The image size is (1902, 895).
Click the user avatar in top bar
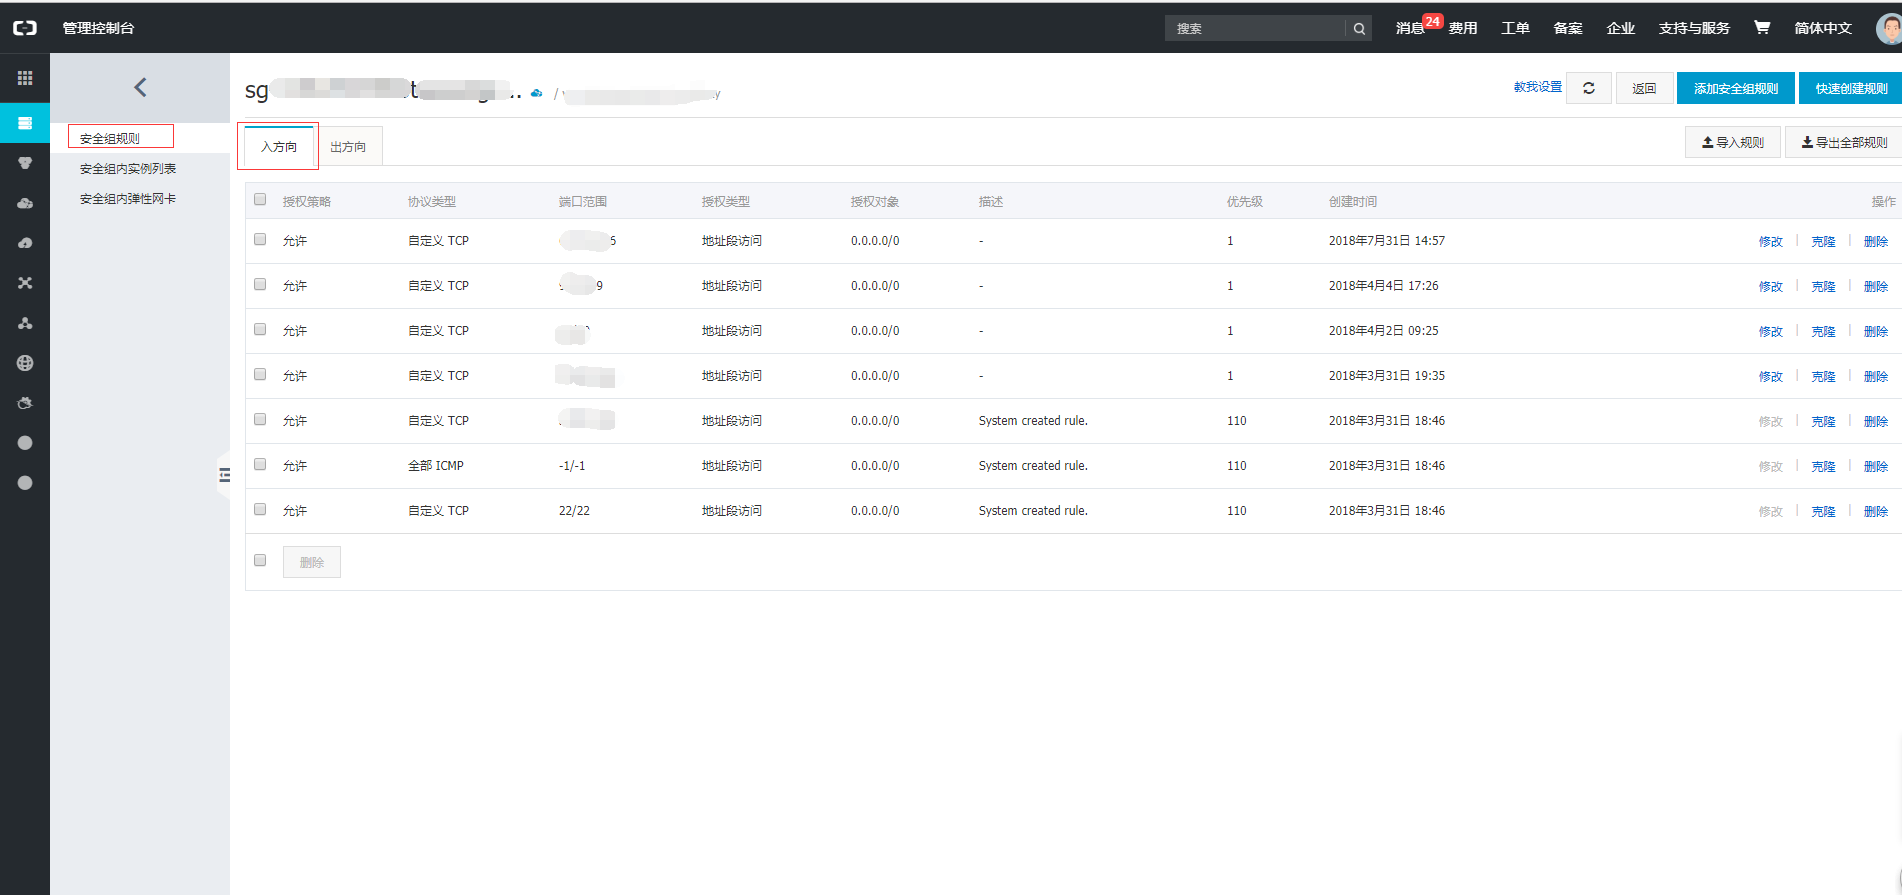click(1888, 28)
